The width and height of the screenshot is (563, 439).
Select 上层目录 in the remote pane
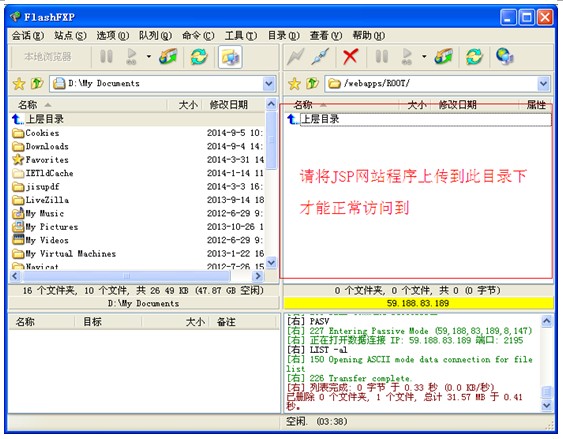[x=419, y=119]
